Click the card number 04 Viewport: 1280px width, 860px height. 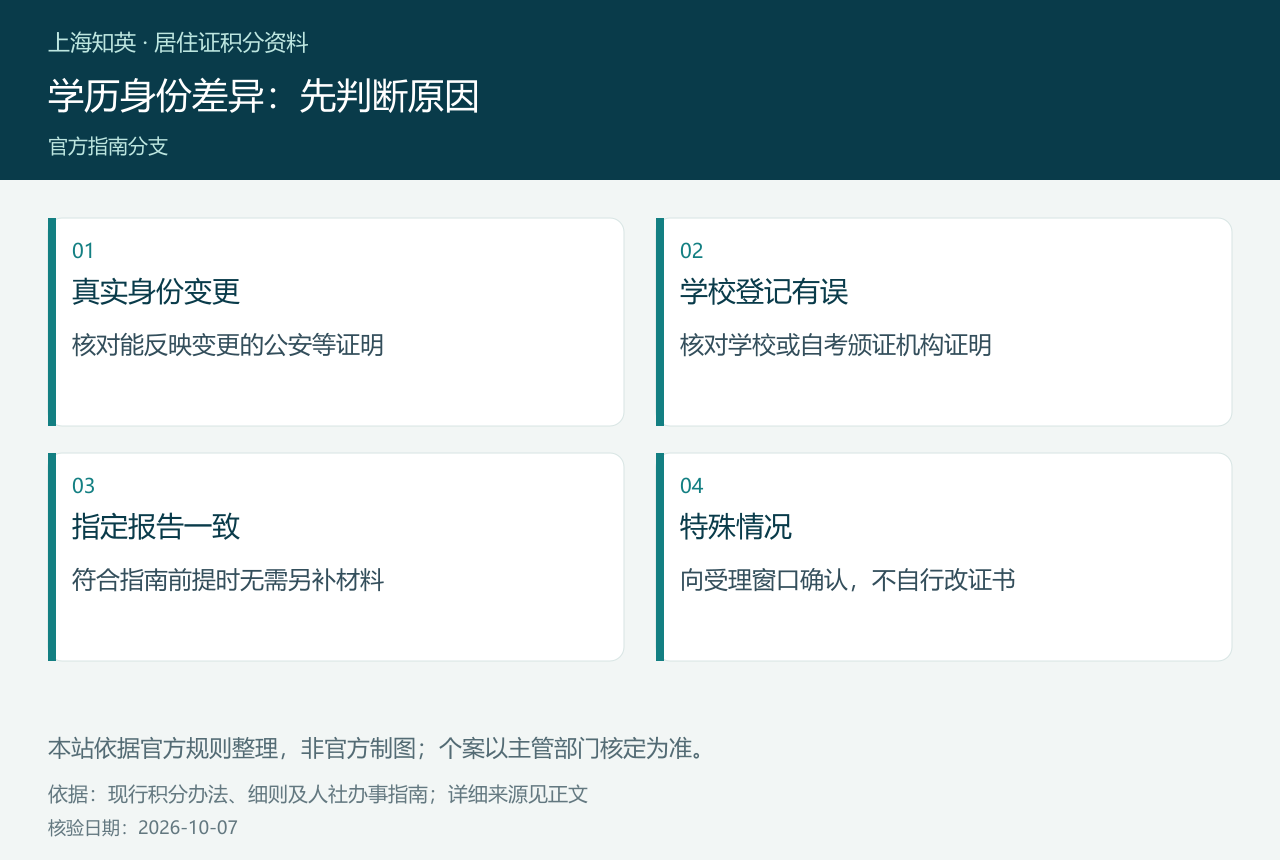692,486
